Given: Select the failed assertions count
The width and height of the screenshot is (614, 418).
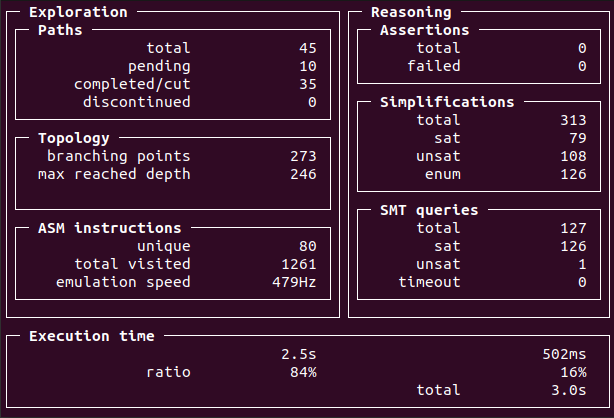Looking at the screenshot, I should pyautogui.click(x=582, y=66).
